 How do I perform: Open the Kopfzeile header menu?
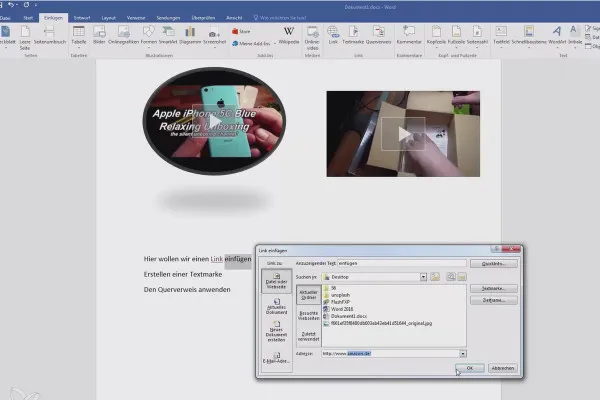point(436,36)
